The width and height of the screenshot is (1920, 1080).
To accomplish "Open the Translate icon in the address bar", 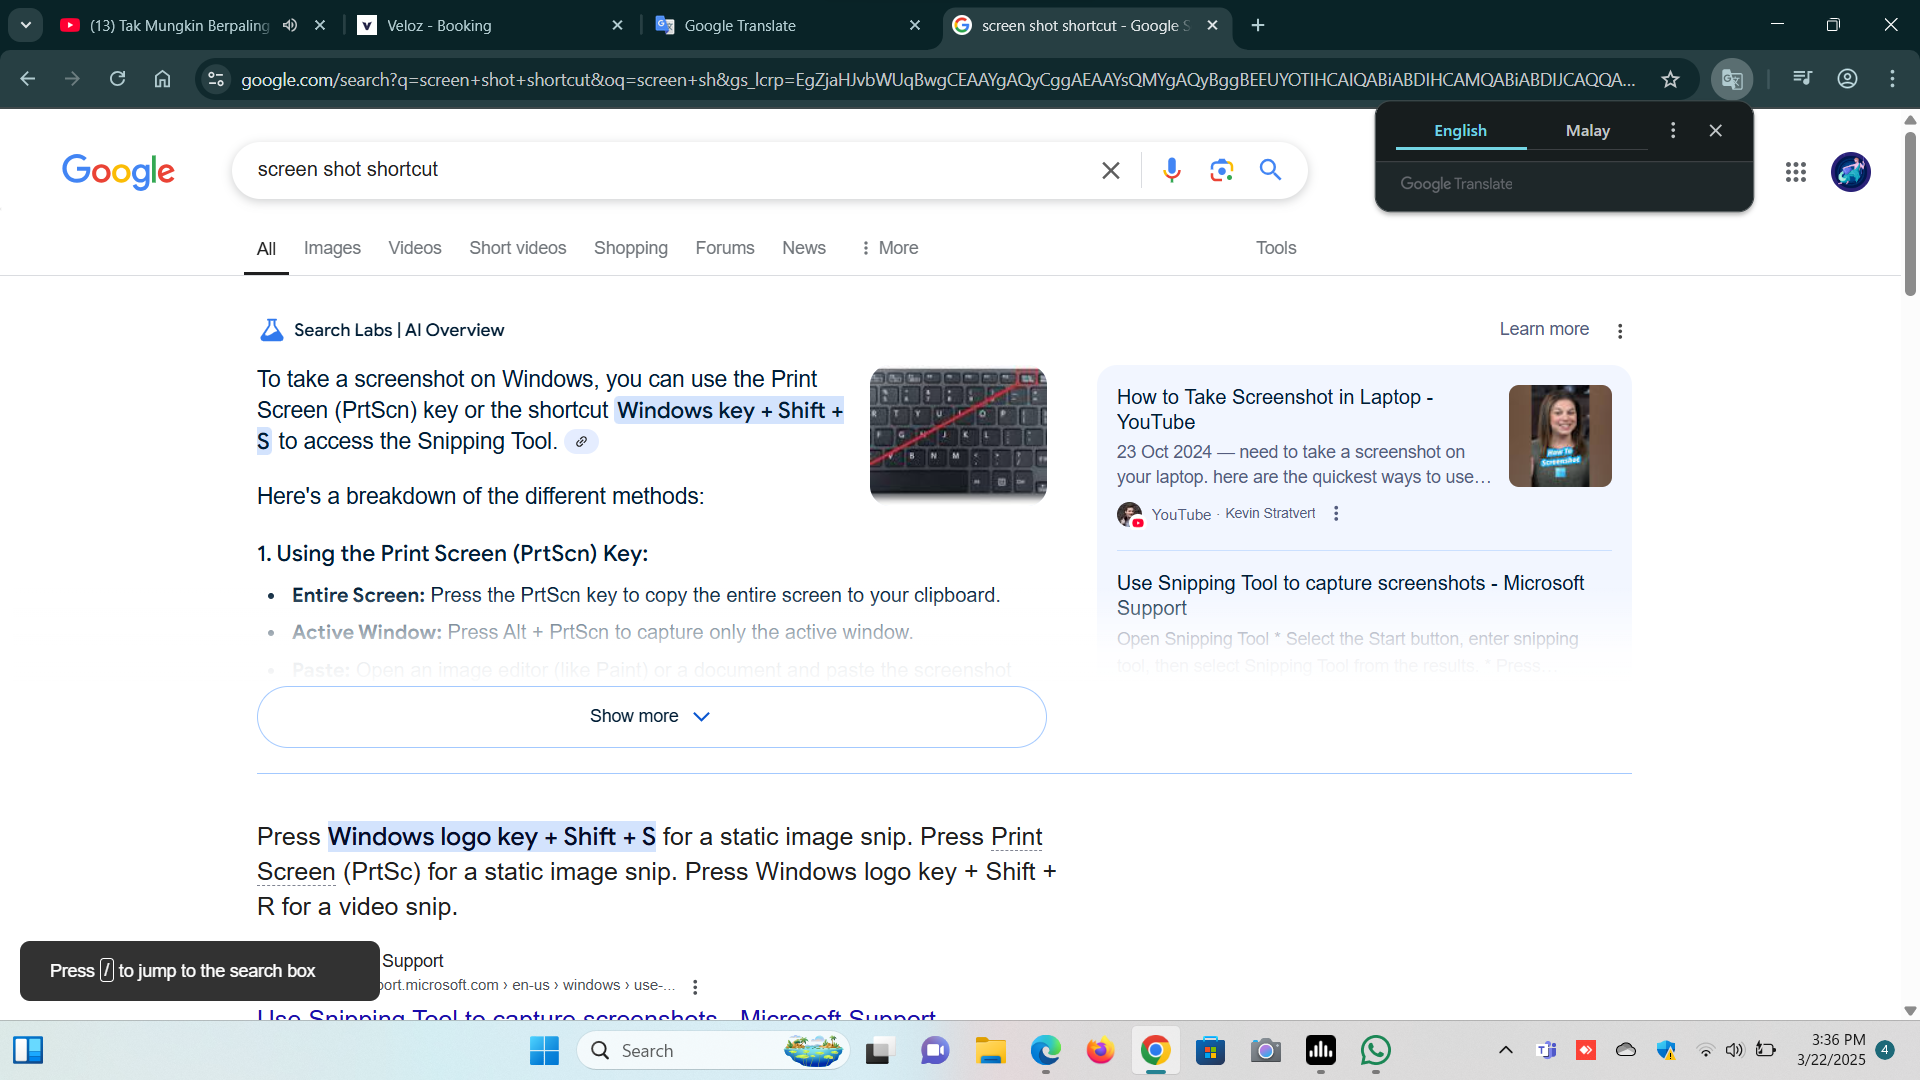I will tap(1731, 79).
